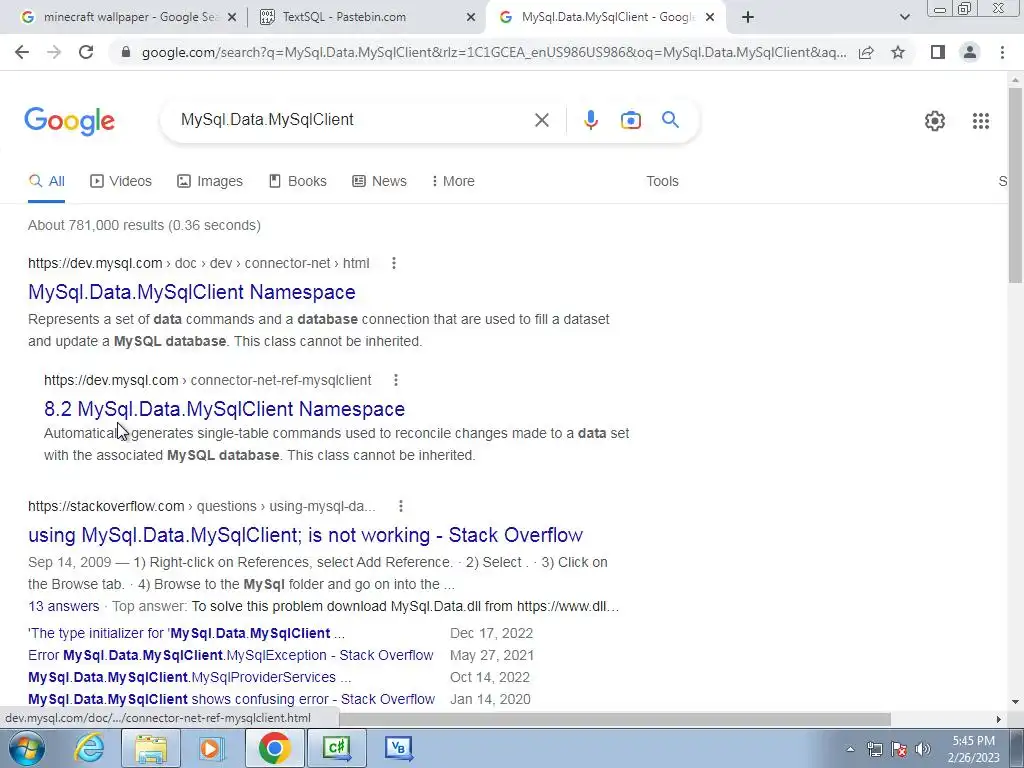Click the horizontal scrollbar at bottom

tap(615, 719)
